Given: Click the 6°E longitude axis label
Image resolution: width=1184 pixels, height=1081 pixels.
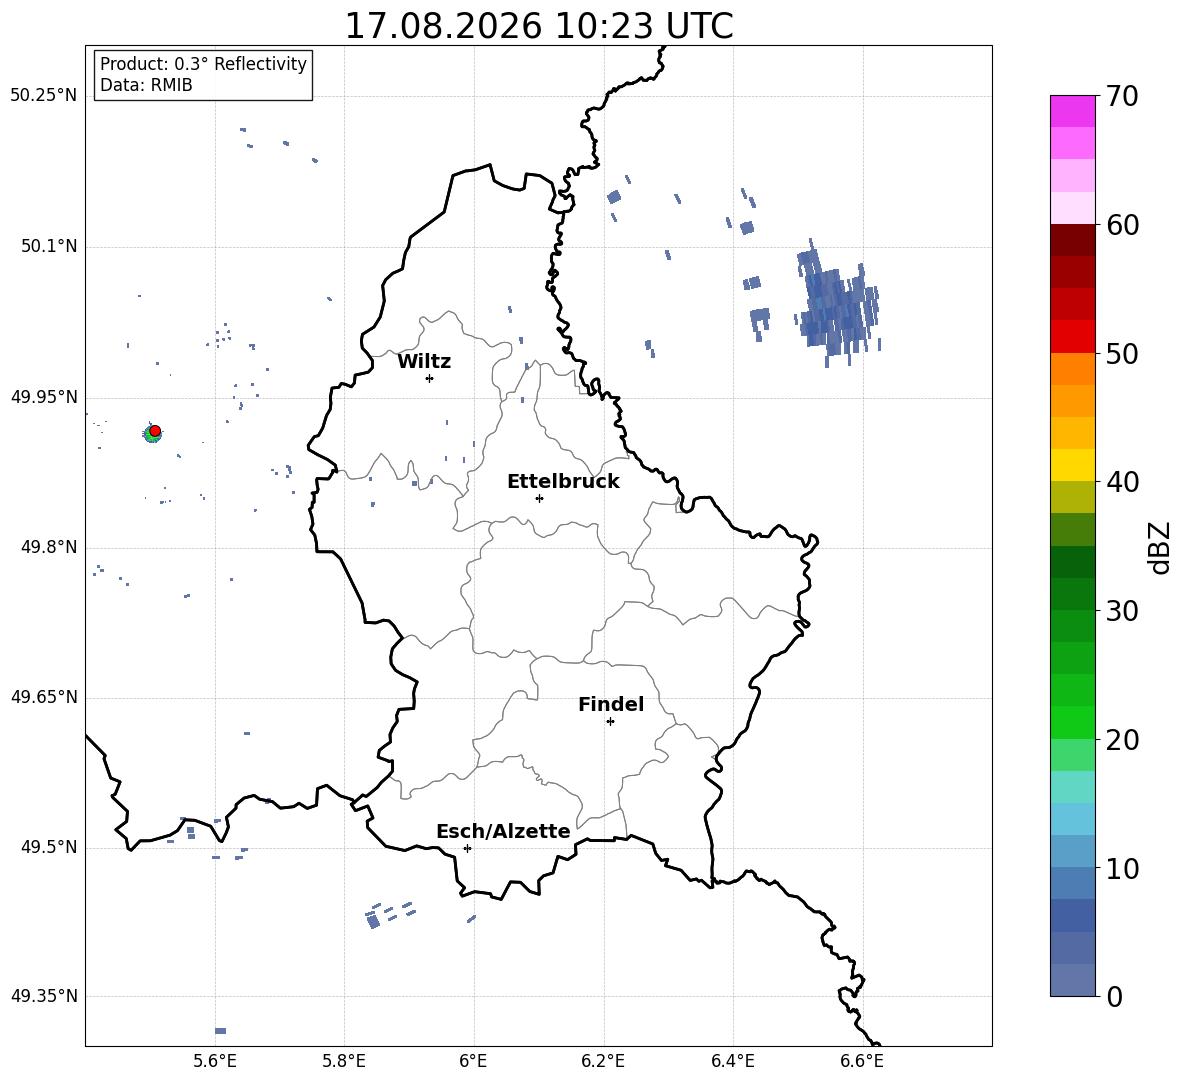Looking at the screenshot, I should click(x=473, y=1061).
